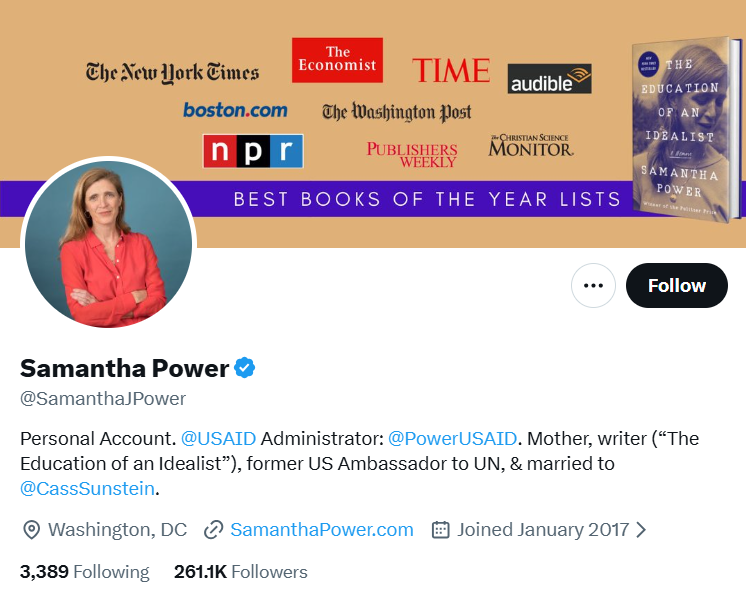This screenshot has width=746, height=590.
Task: Click the link chain icon
Action: (213, 530)
